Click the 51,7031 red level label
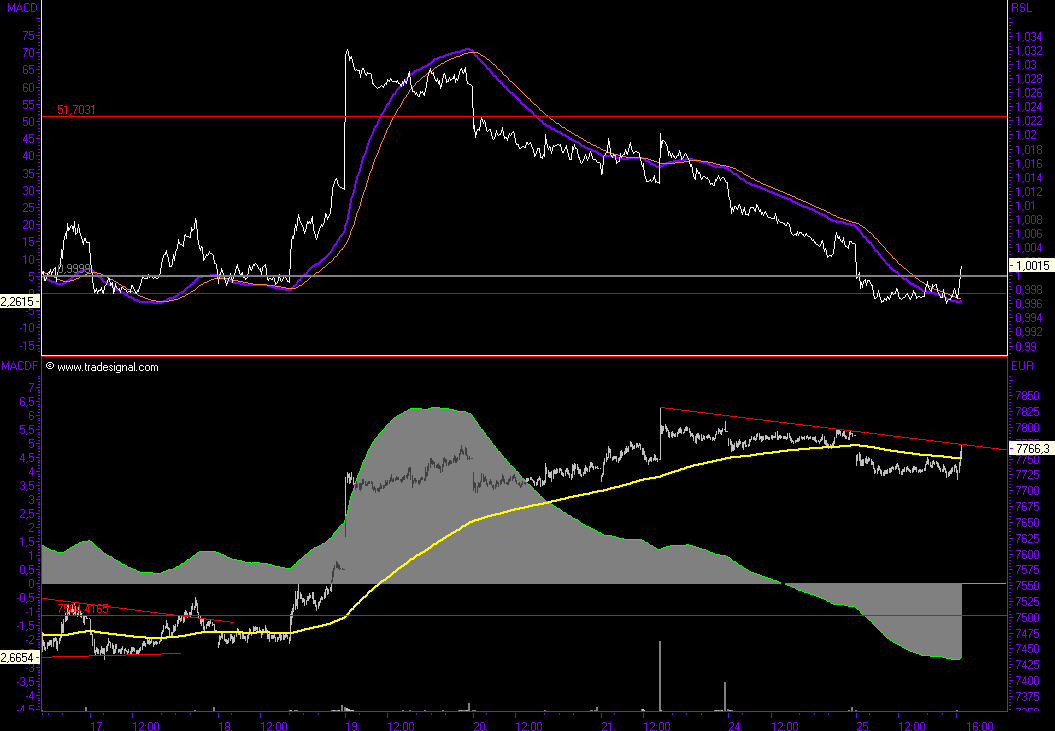This screenshot has width=1055, height=731. point(77,110)
